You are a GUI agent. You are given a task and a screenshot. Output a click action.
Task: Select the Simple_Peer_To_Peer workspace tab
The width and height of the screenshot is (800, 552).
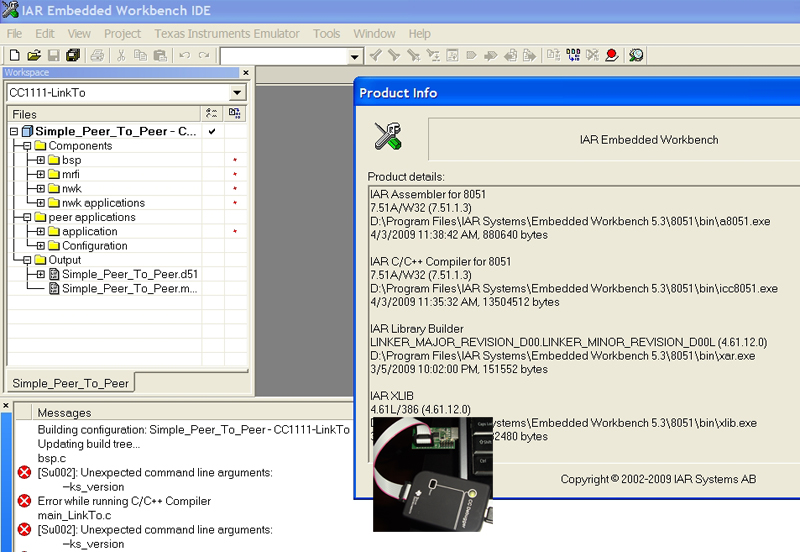(x=70, y=383)
